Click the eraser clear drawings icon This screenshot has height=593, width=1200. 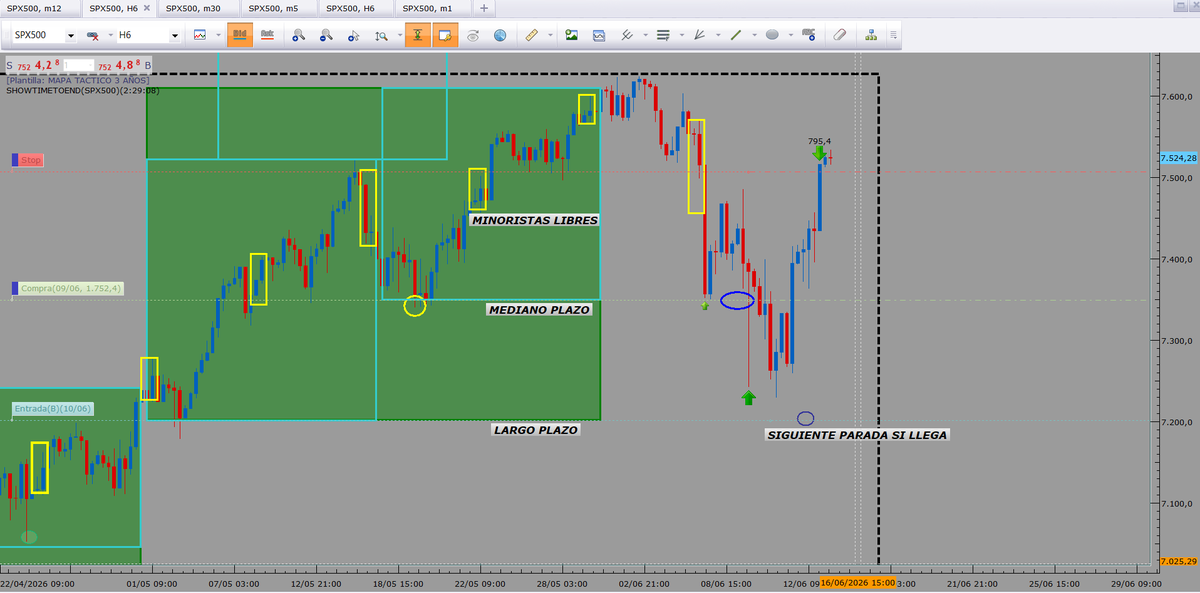coord(840,35)
